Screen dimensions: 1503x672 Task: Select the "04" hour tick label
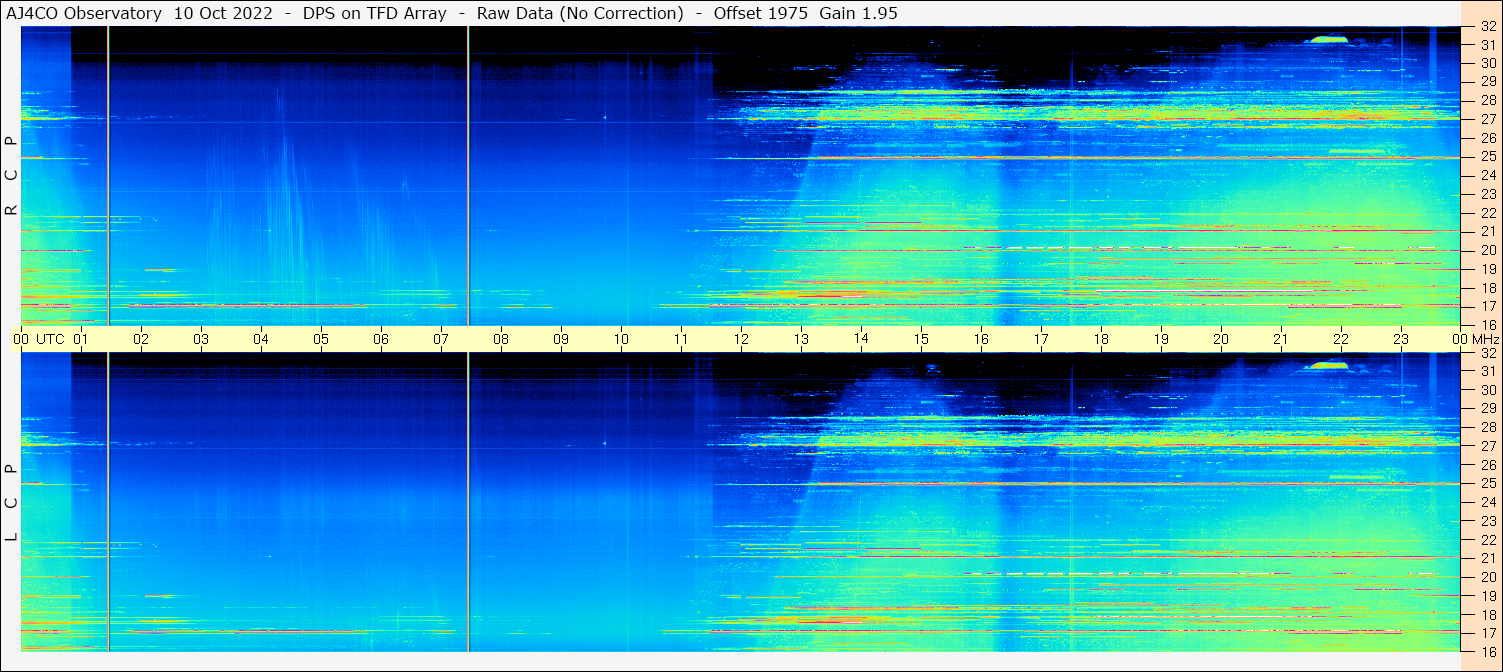click(261, 339)
